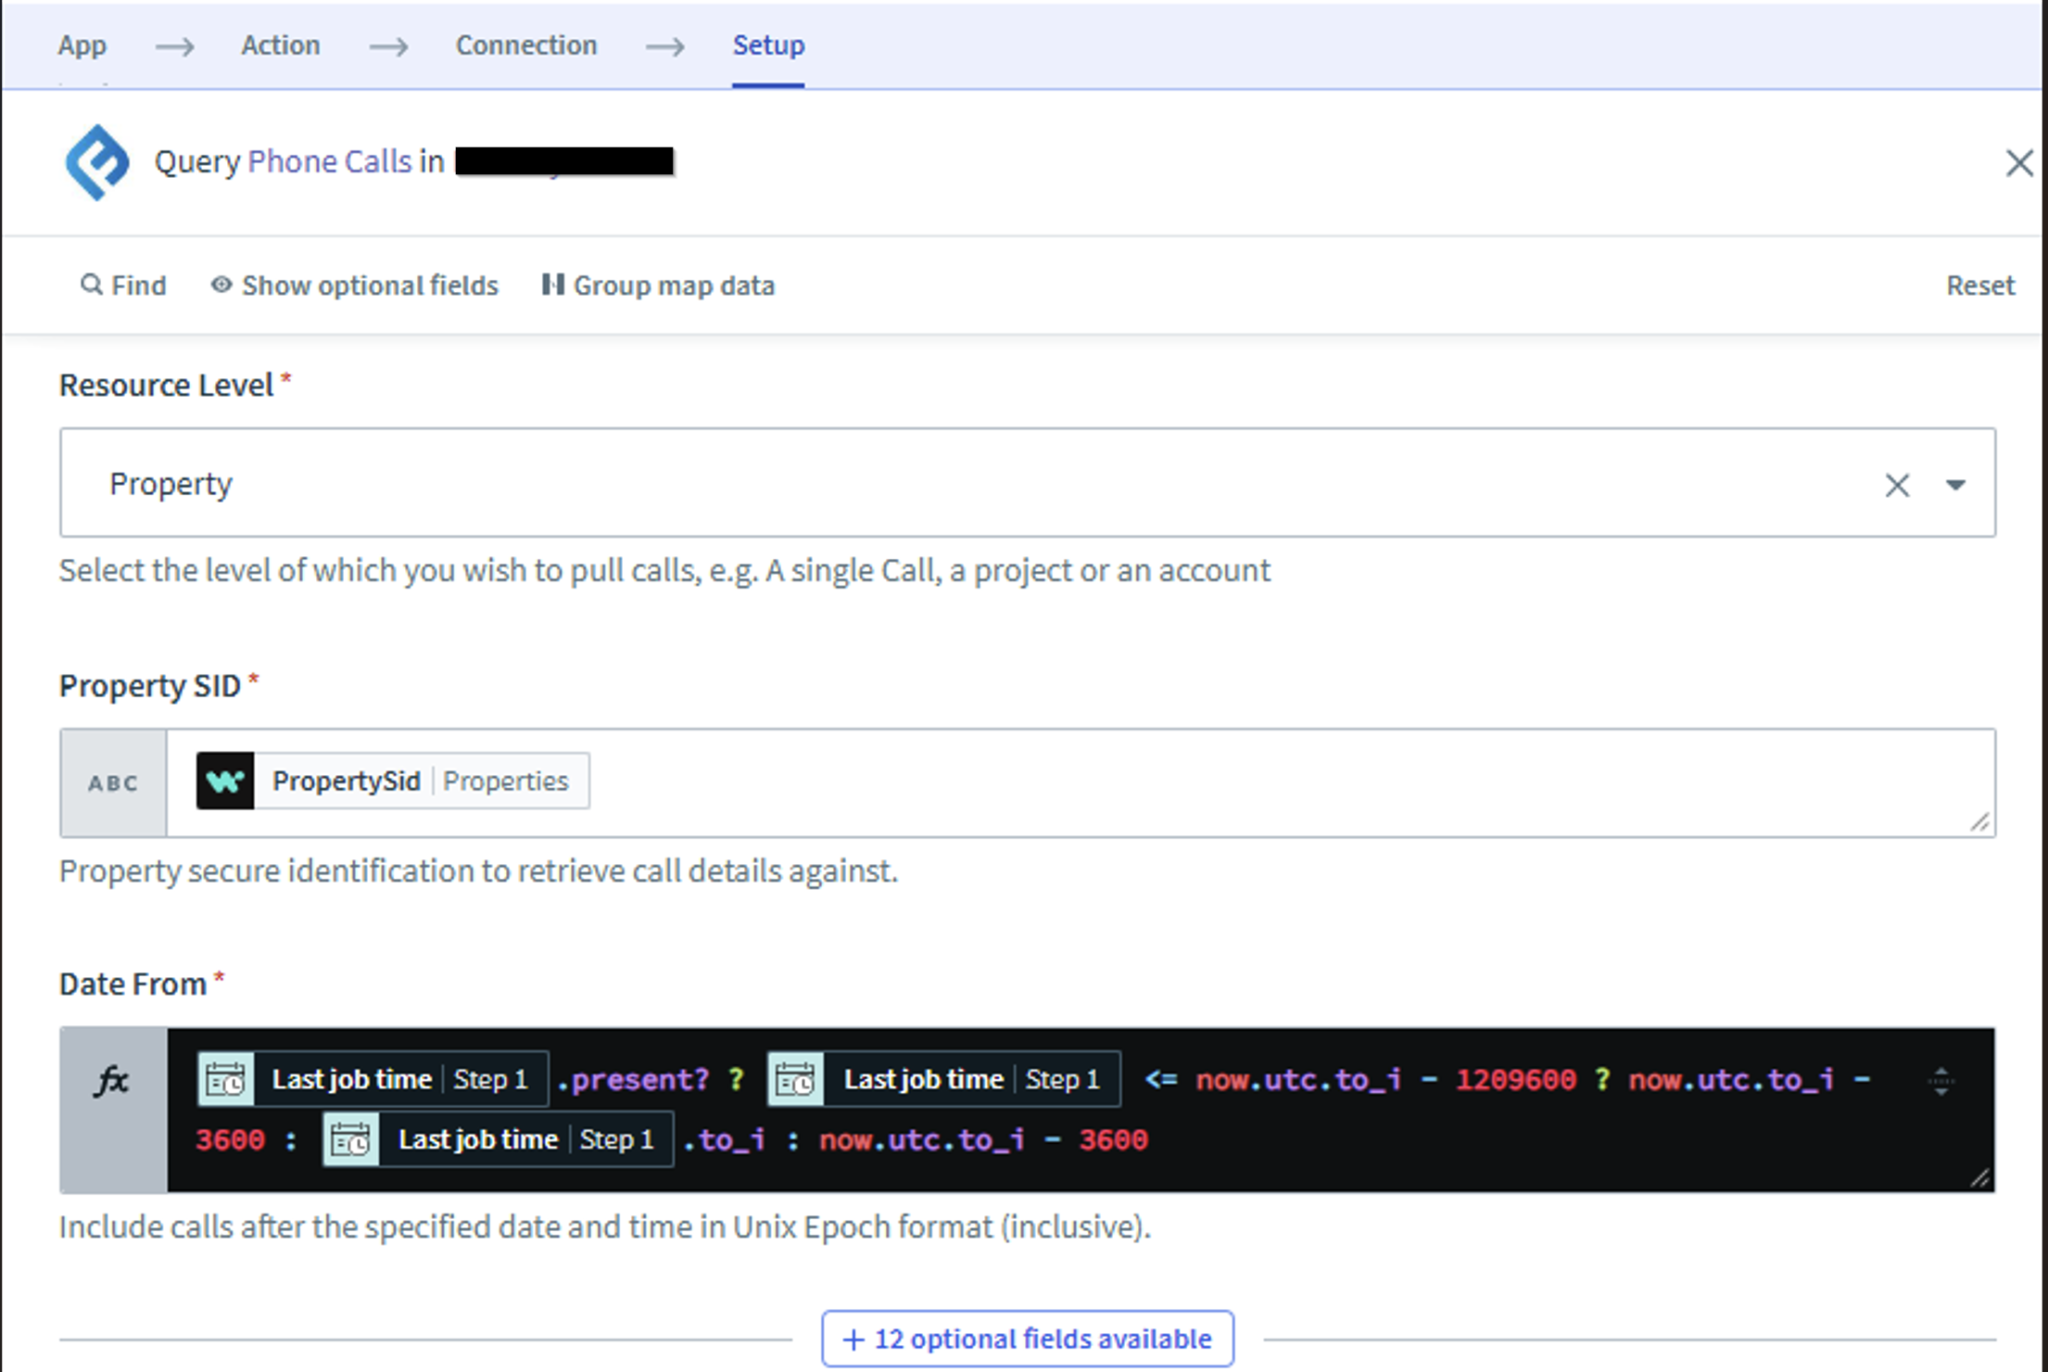Open Find search in the fields
Image resolution: width=2048 pixels, height=1372 pixels.
123,285
